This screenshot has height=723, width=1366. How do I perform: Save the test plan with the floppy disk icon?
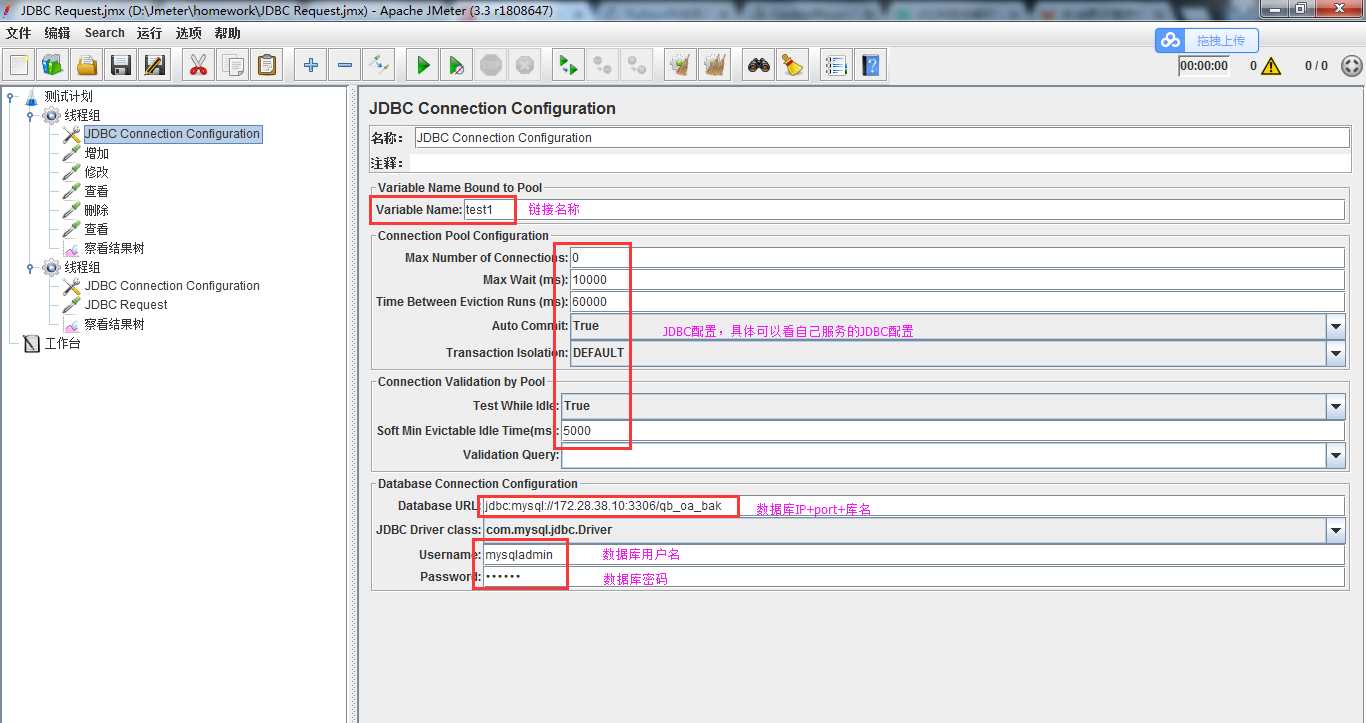(x=121, y=65)
